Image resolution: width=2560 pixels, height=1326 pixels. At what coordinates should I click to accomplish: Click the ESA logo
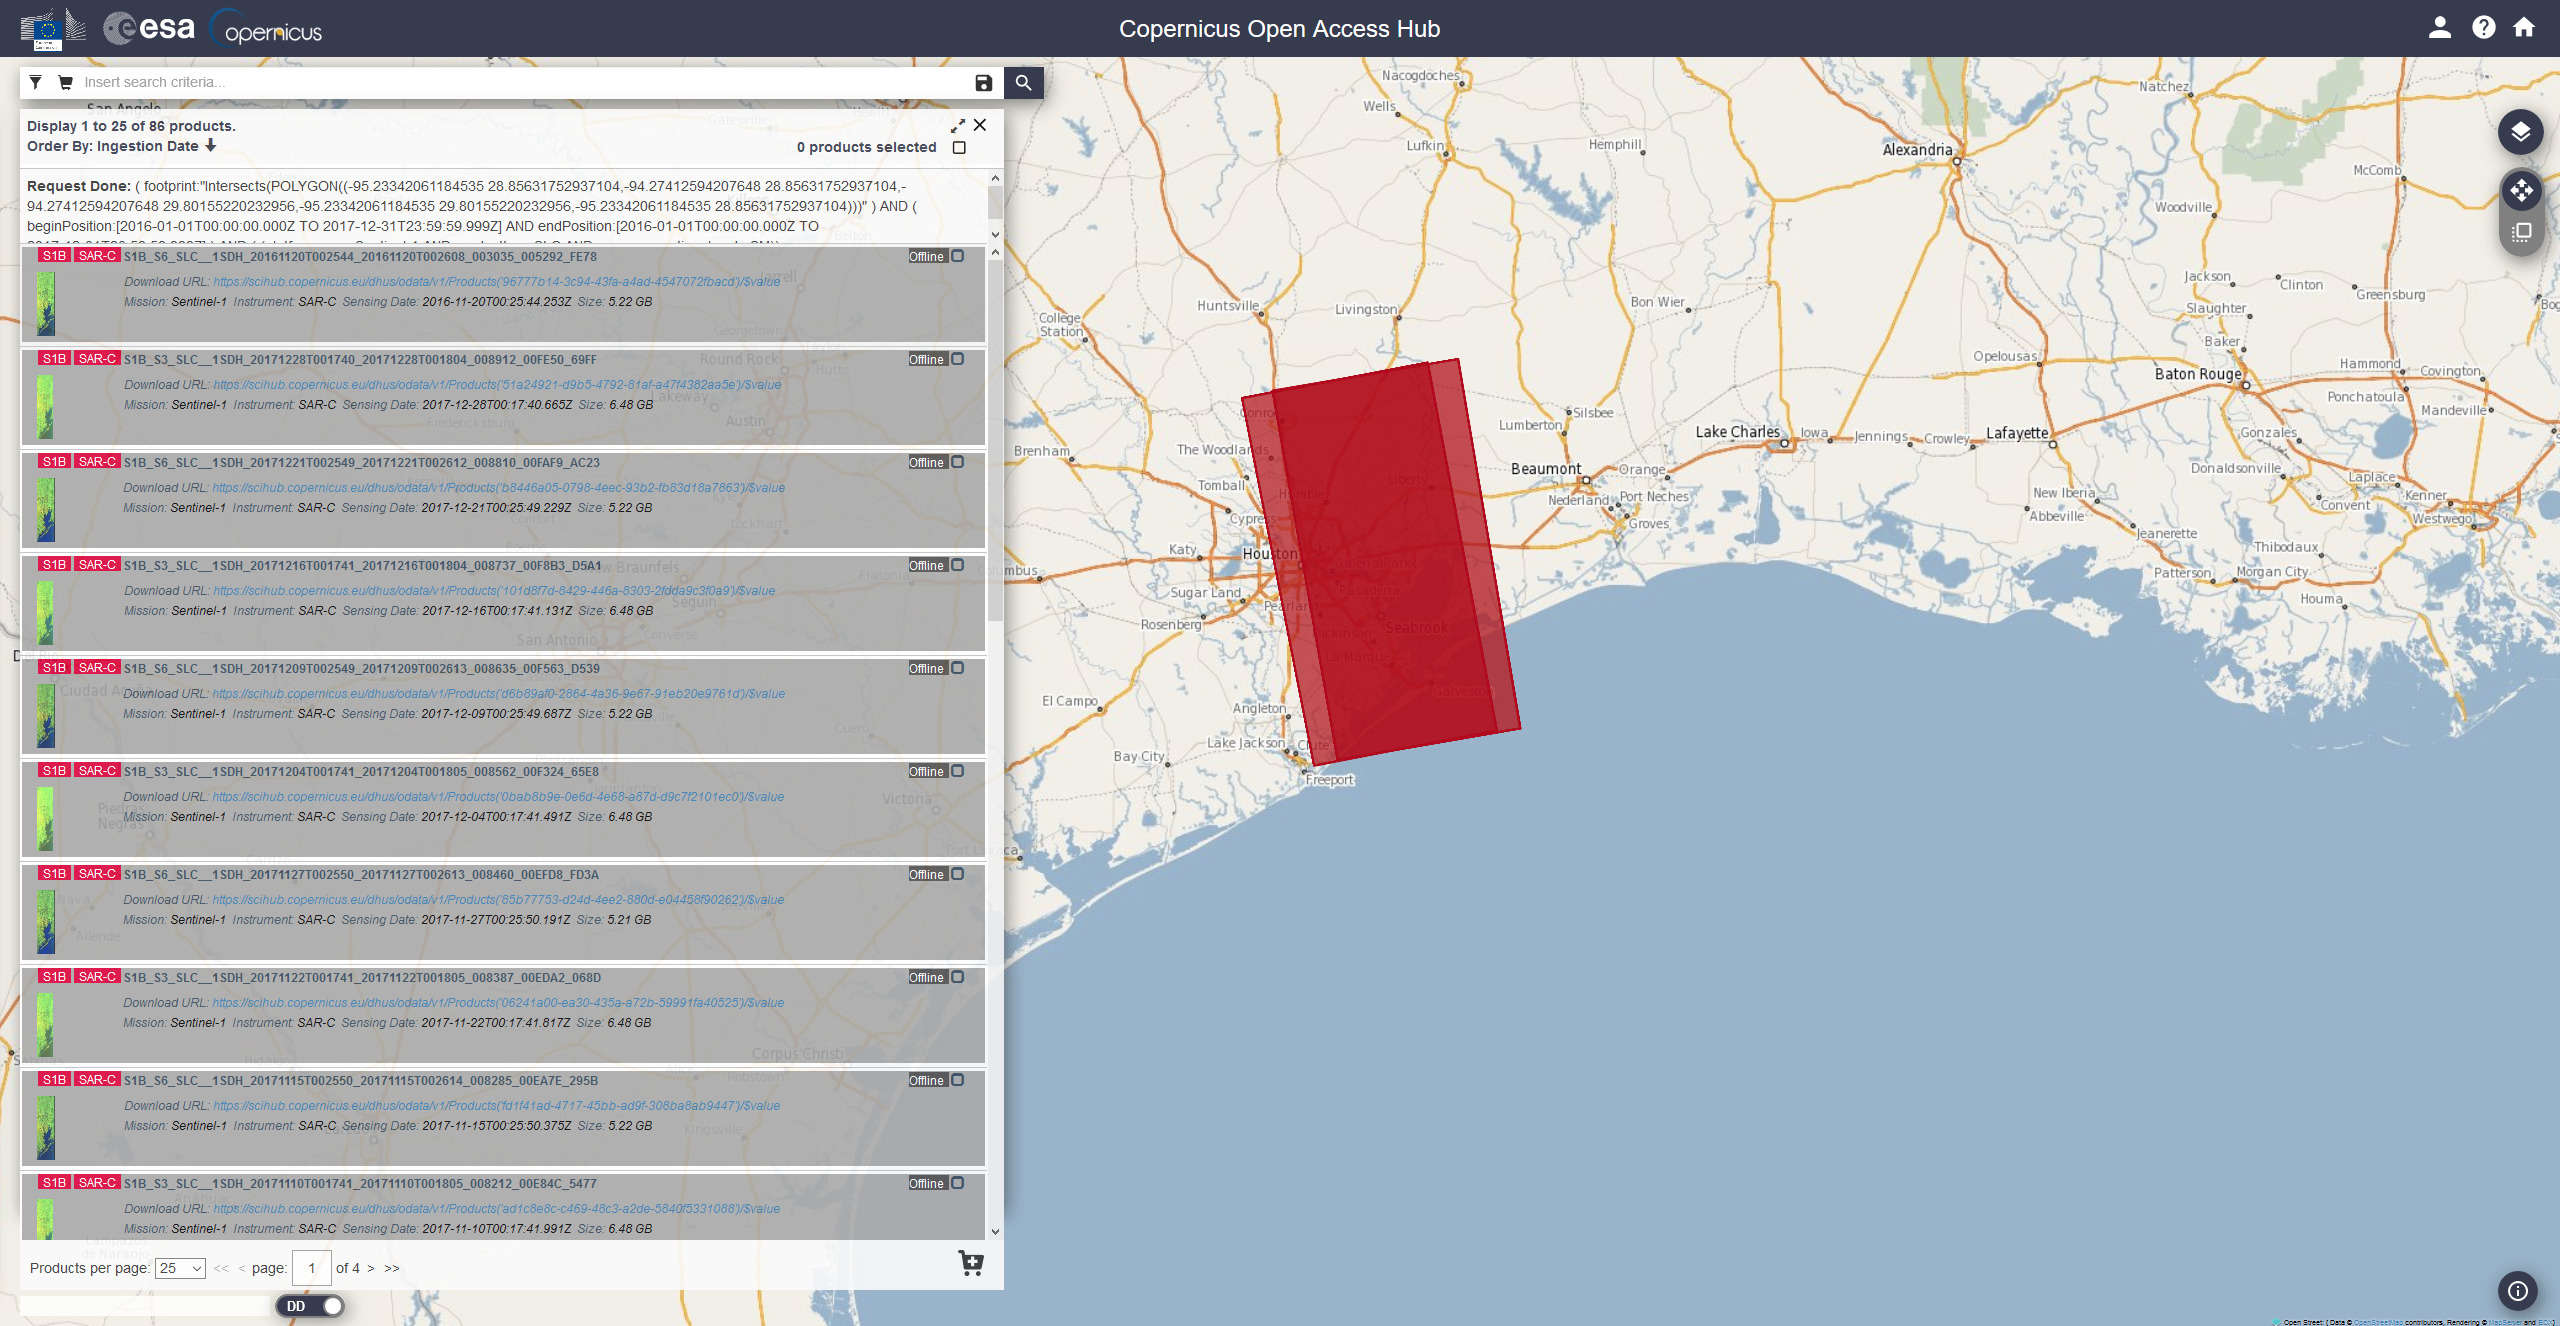(150, 28)
